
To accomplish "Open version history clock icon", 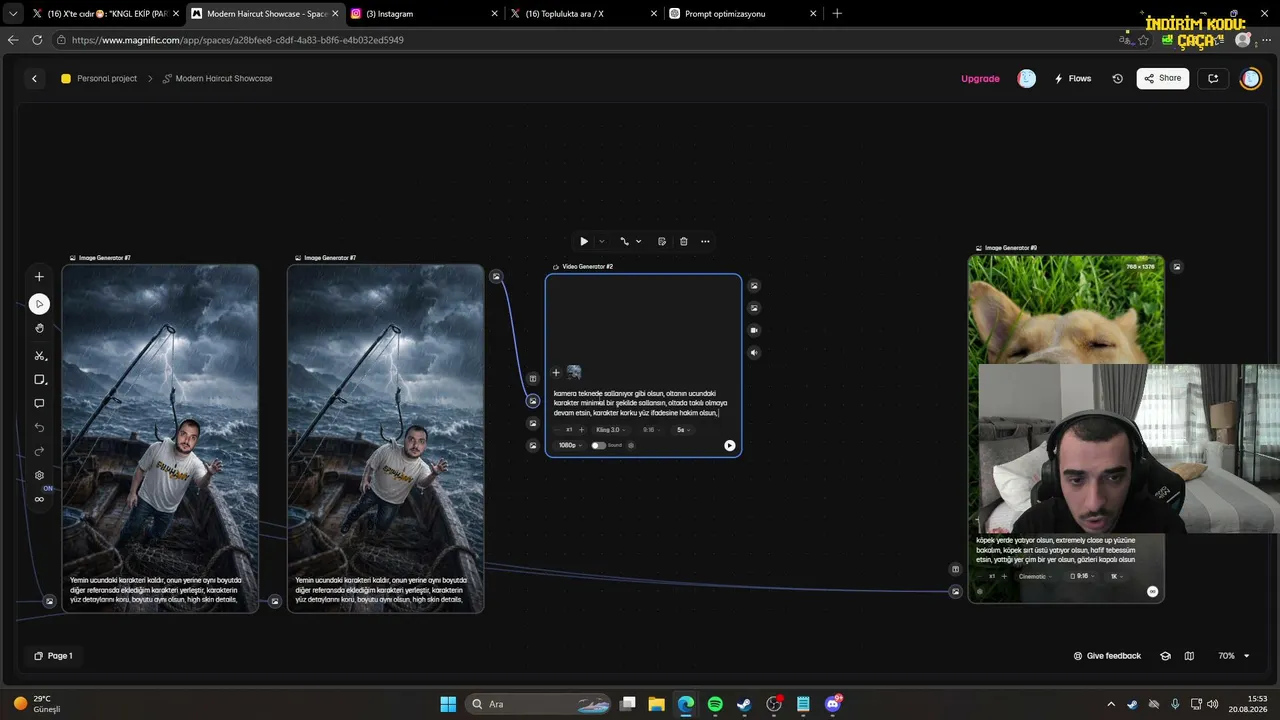I will click(1118, 79).
